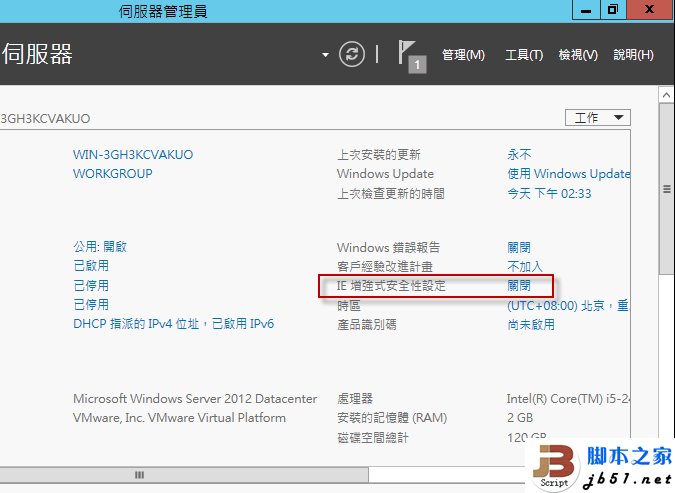Click the 安裝的記憶體 (RAM) label
This screenshot has width=675, height=493.
(392, 418)
